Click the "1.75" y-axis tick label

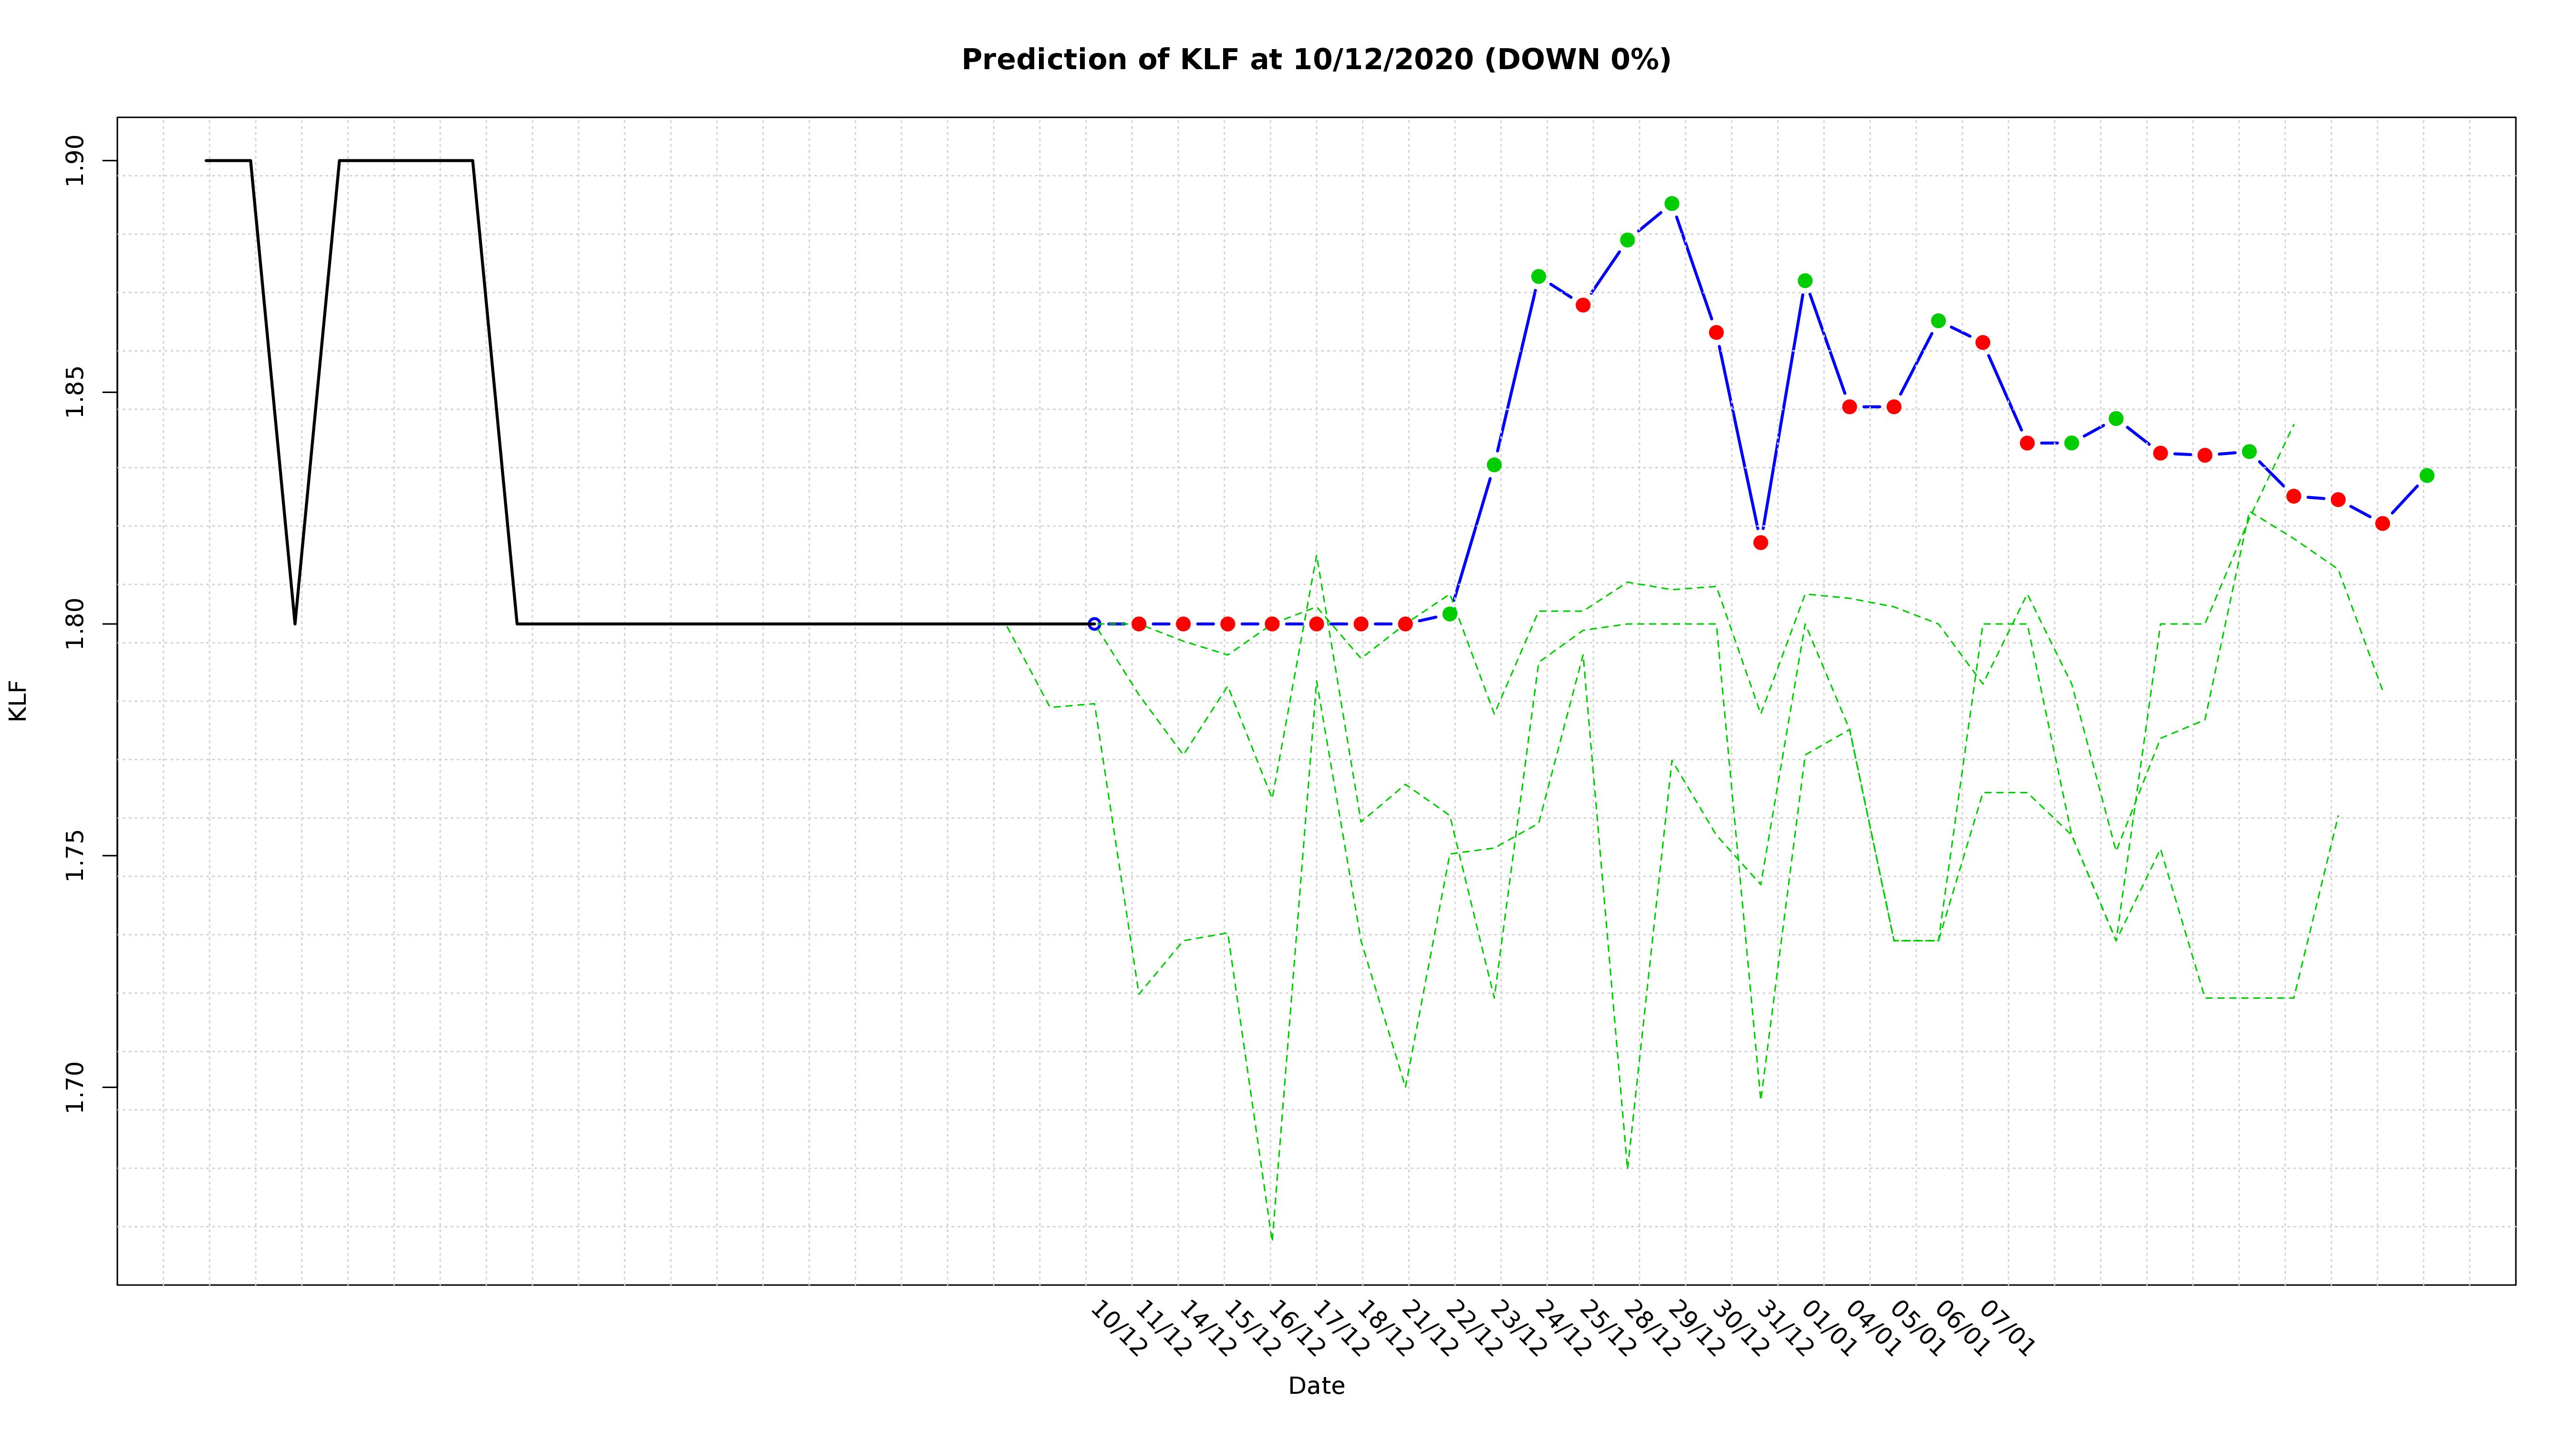click(x=76, y=856)
